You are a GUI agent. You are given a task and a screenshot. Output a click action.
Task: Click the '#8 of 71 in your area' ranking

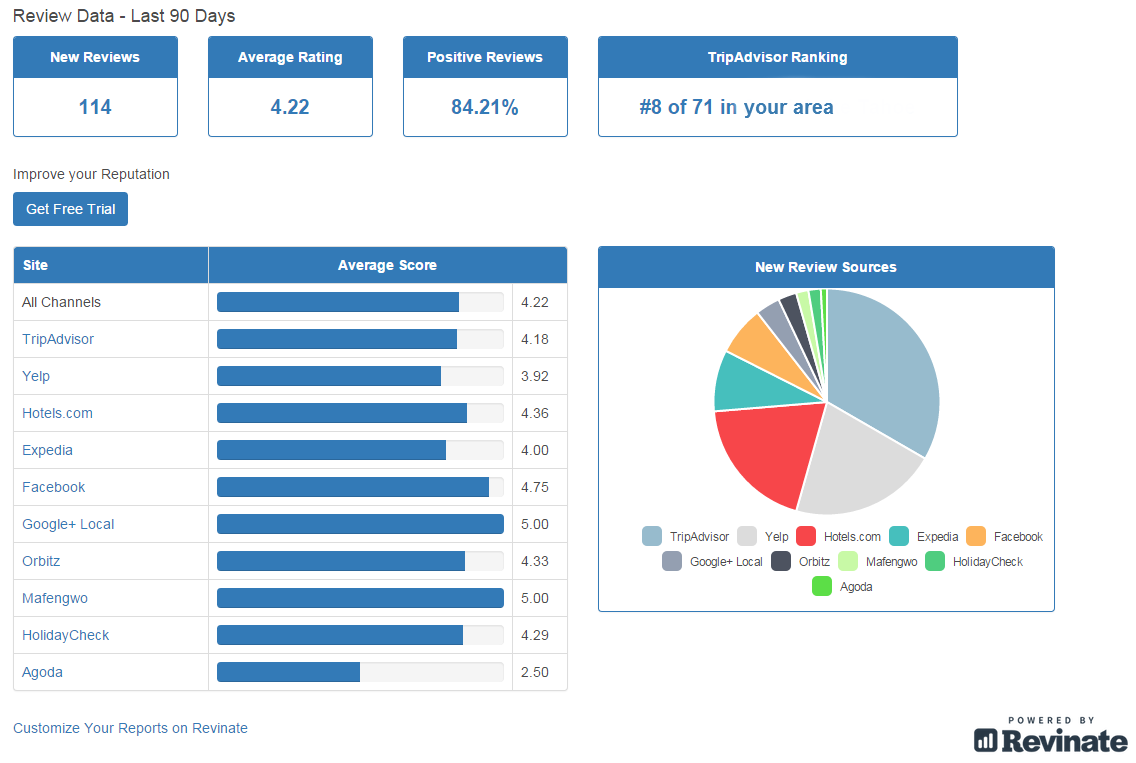(736, 107)
